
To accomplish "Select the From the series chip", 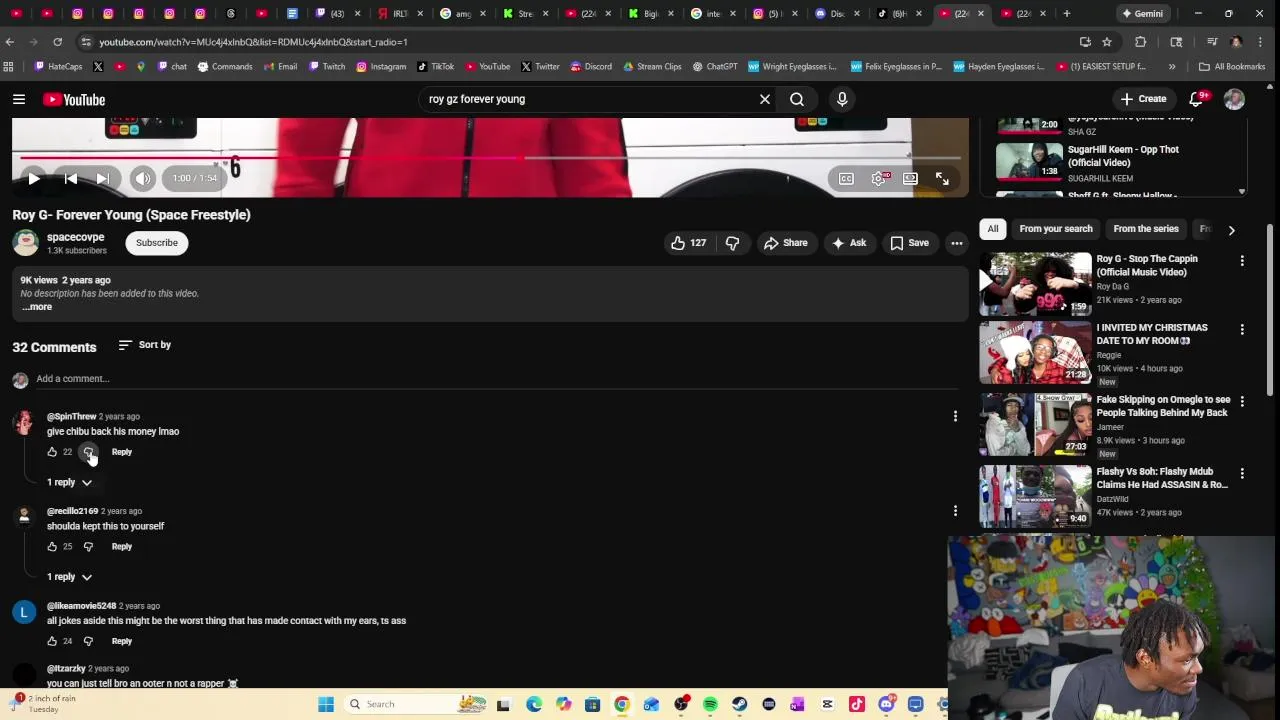I will 1146,229.
